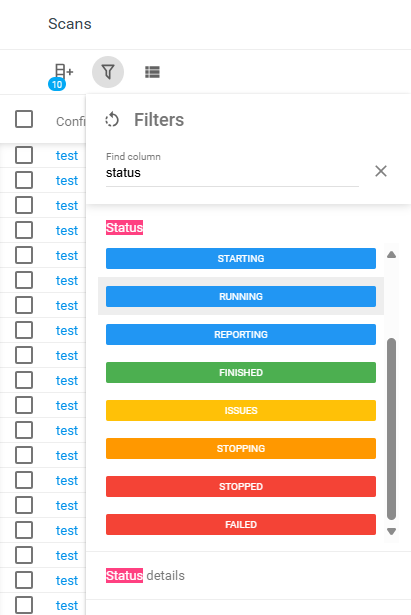Click the Find column input field
Image resolution: width=411 pixels, height=615 pixels.
pos(232,173)
